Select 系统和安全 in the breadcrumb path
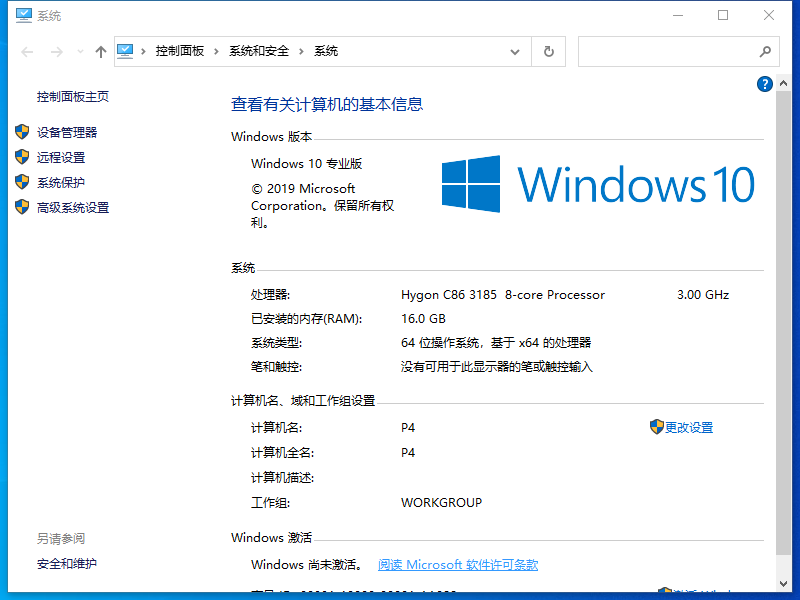 click(x=259, y=51)
